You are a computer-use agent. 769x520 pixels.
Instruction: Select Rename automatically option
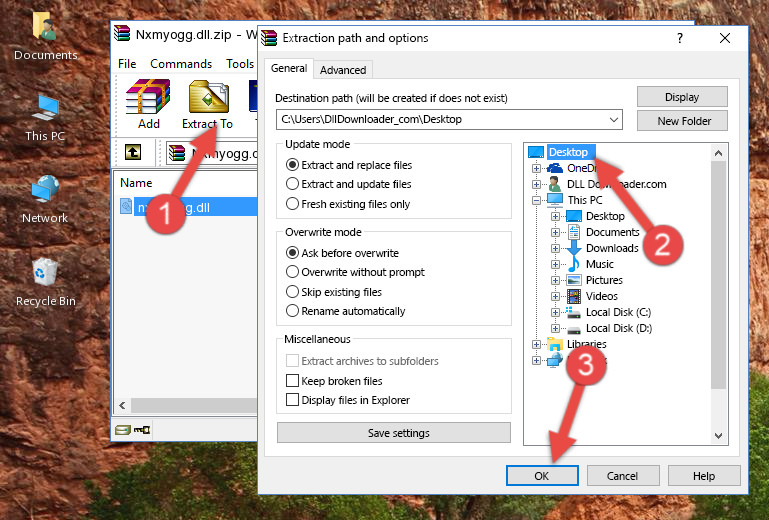coord(292,311)
